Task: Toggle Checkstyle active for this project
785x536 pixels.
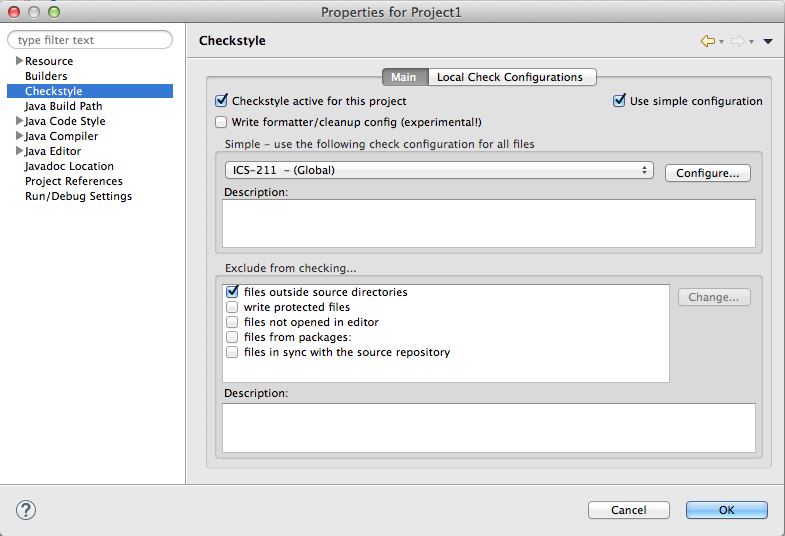Action: (222, 101)
